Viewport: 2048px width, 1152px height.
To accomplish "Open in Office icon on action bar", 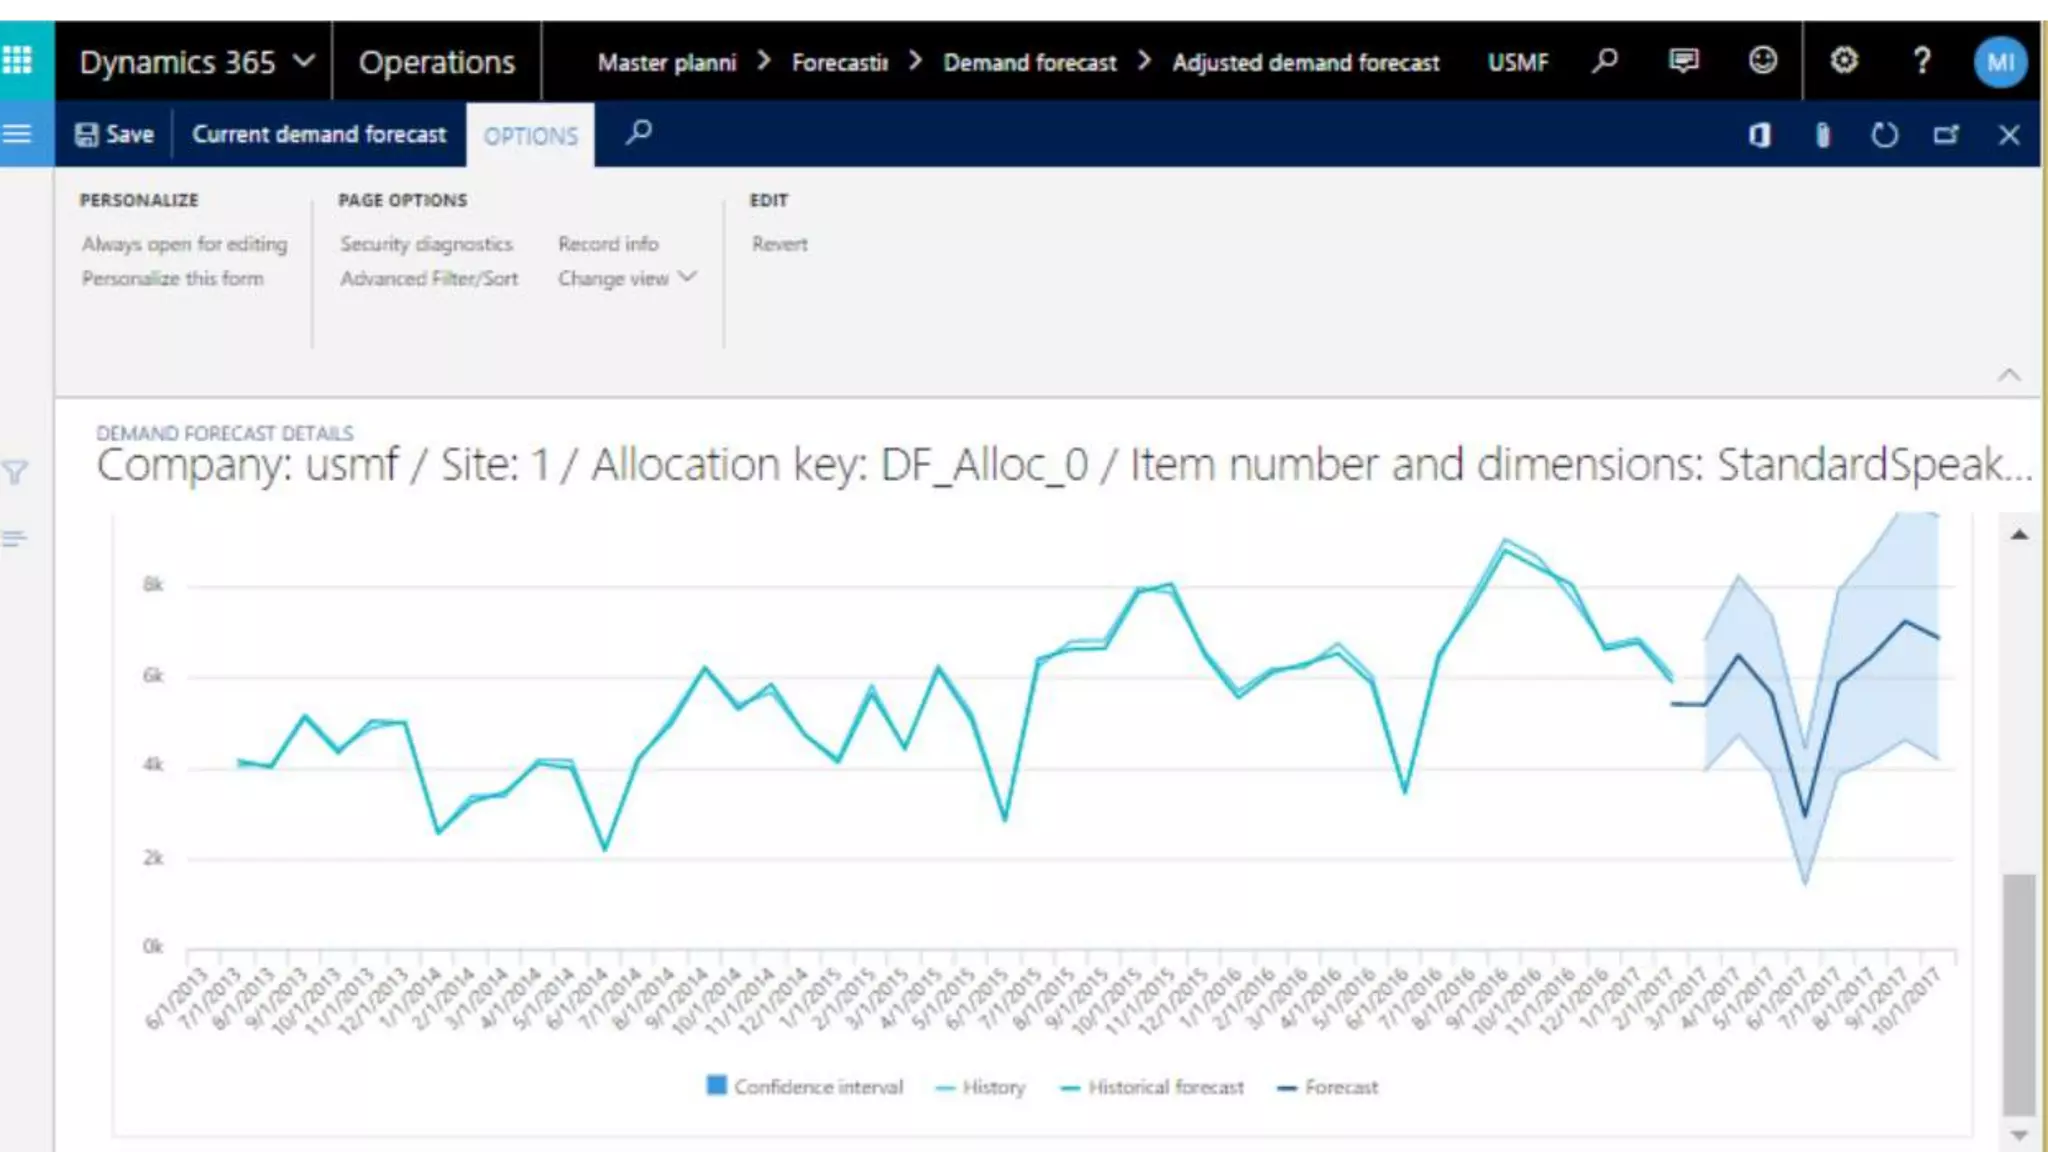I will [1760, 135].
